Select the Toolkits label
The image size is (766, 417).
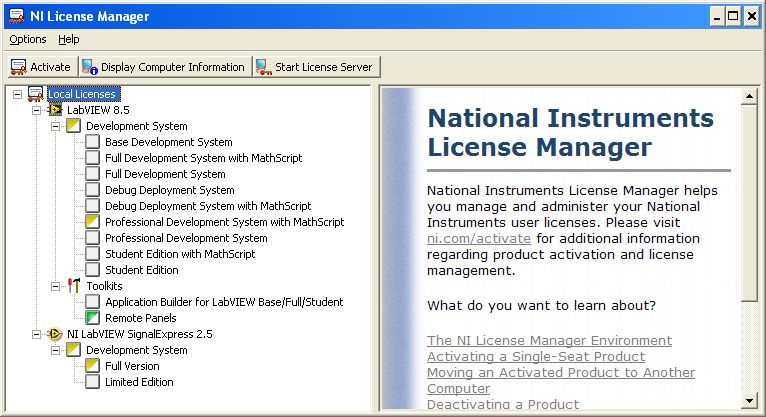pyautogui.click(x=104, y=286)
